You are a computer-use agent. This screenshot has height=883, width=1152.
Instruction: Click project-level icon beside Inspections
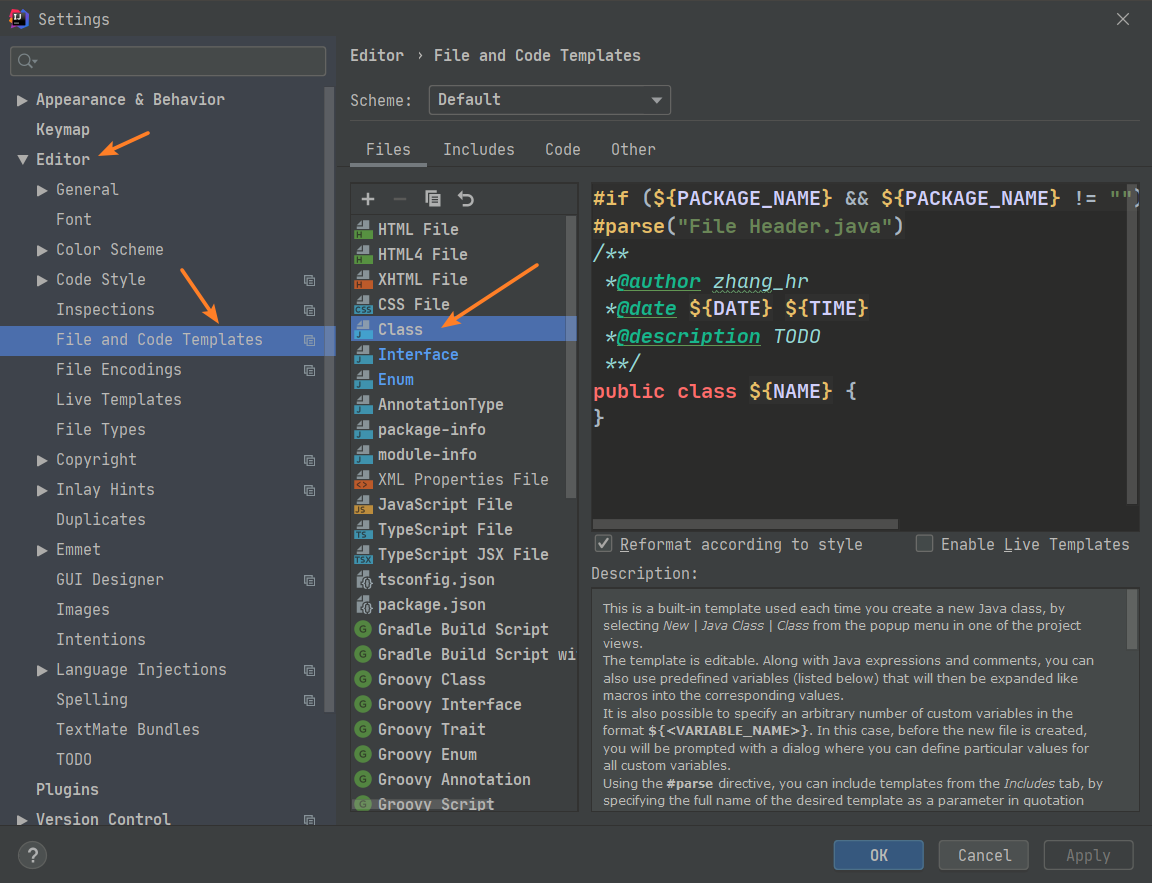pyautogui.click(x=309, y=311)
